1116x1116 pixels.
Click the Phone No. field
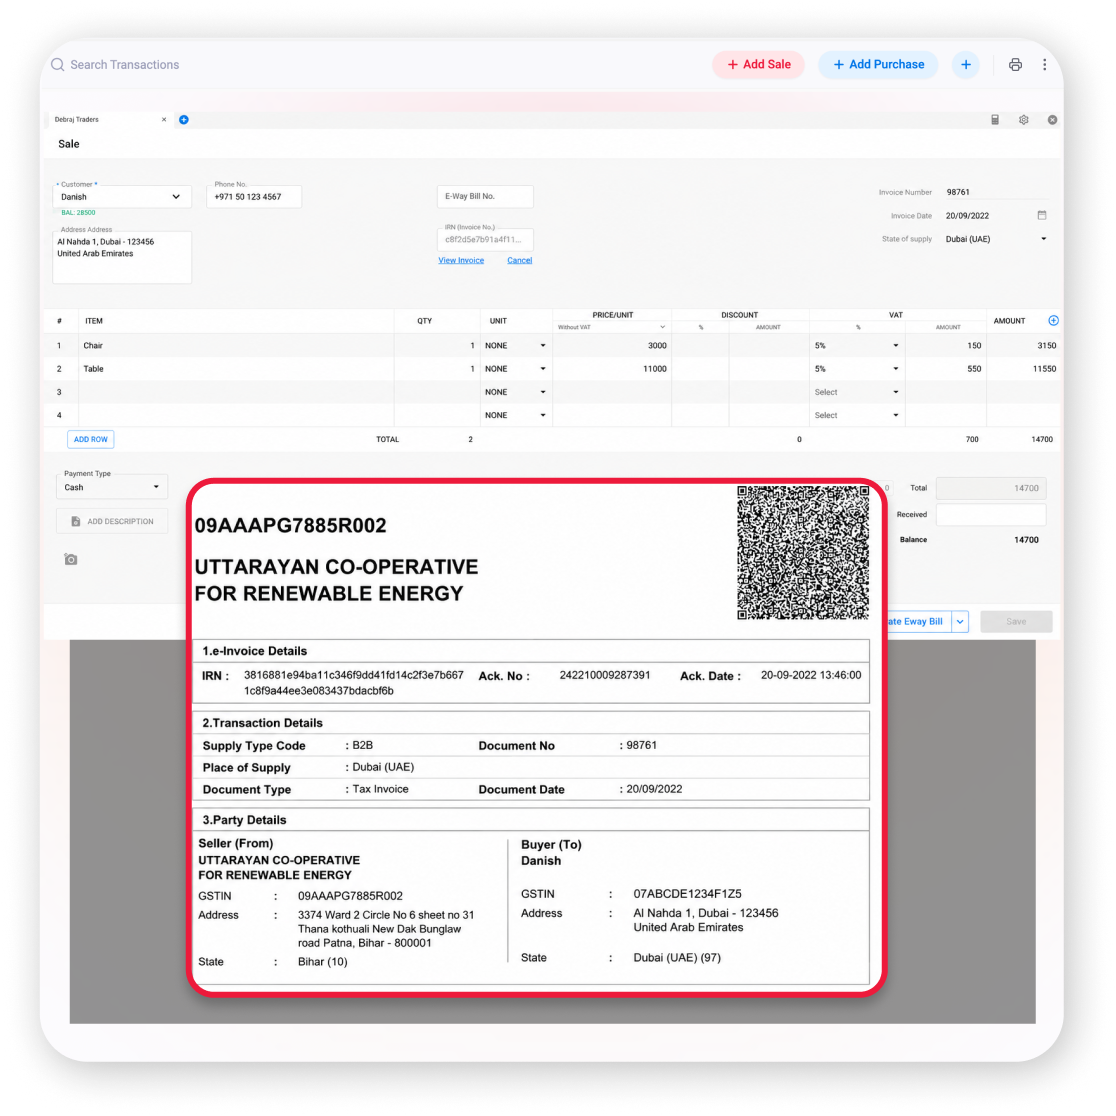(253, 196)
